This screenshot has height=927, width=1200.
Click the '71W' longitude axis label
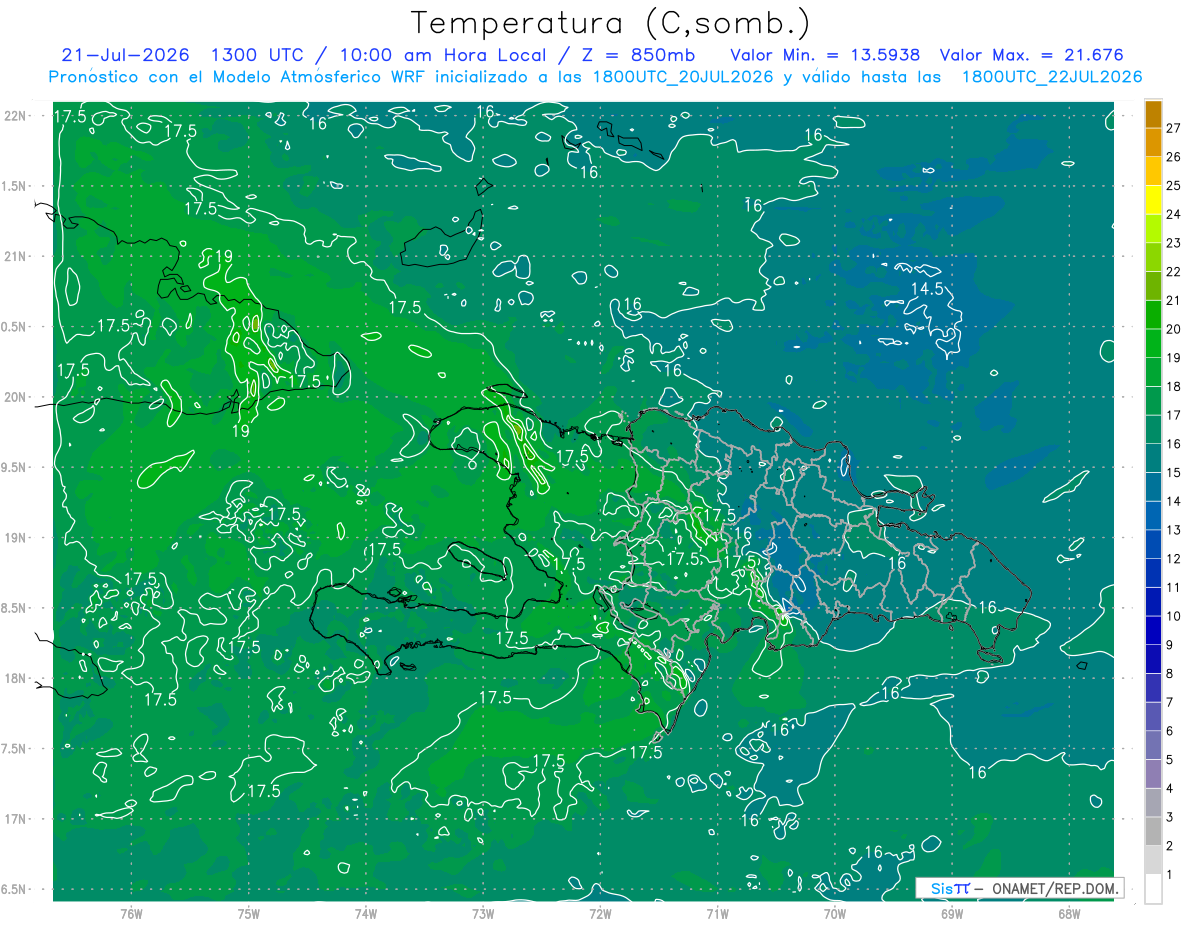click(x=717, y=915)
